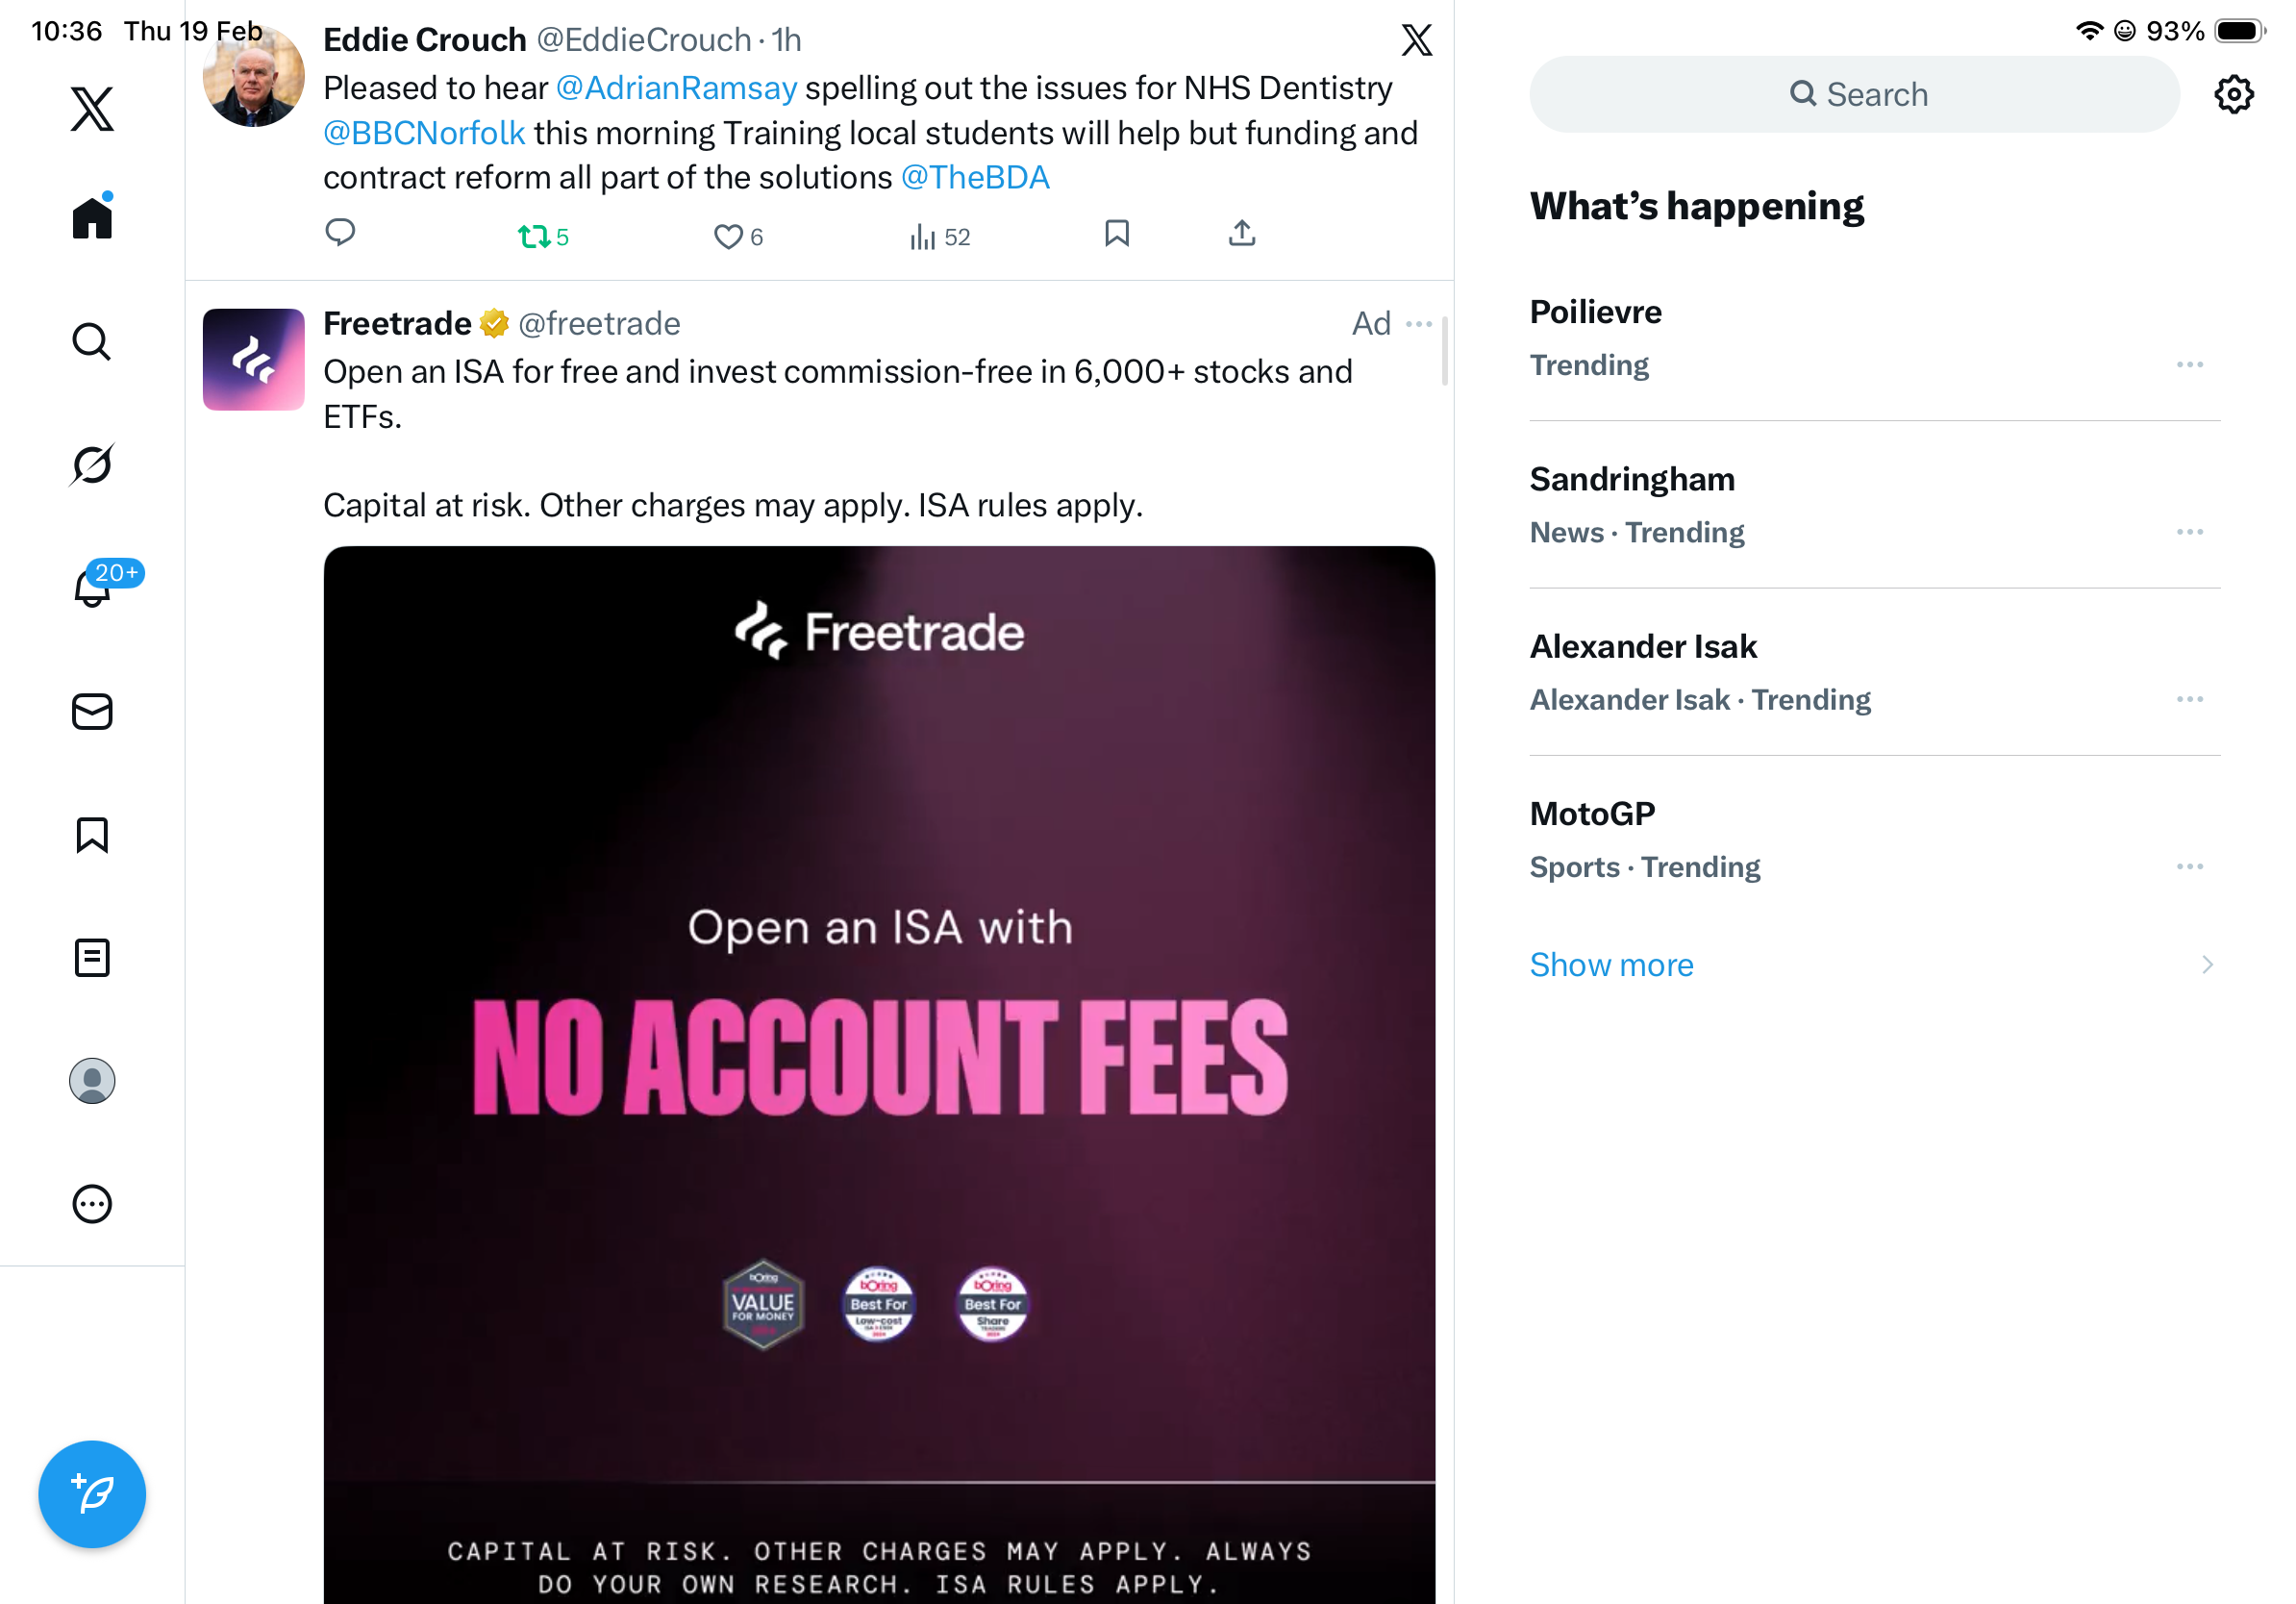Expand Show more trends chevron

point(2207,965)
